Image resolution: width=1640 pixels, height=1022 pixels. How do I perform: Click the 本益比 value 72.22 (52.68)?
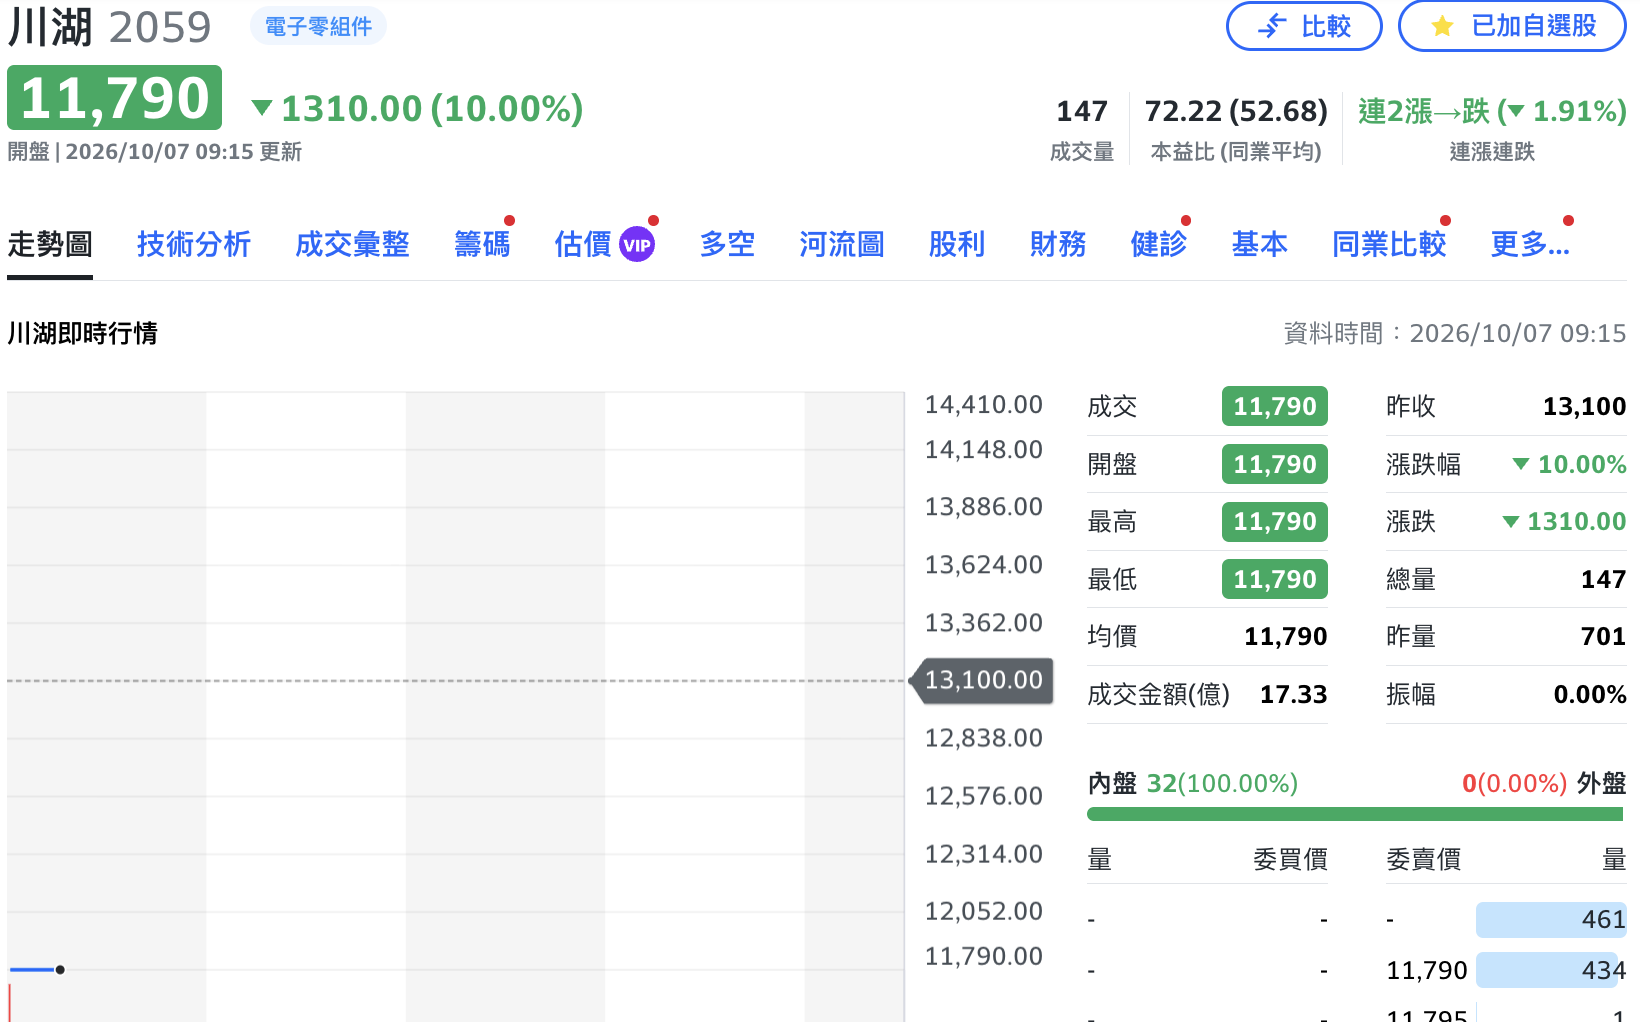[1236, 111]
